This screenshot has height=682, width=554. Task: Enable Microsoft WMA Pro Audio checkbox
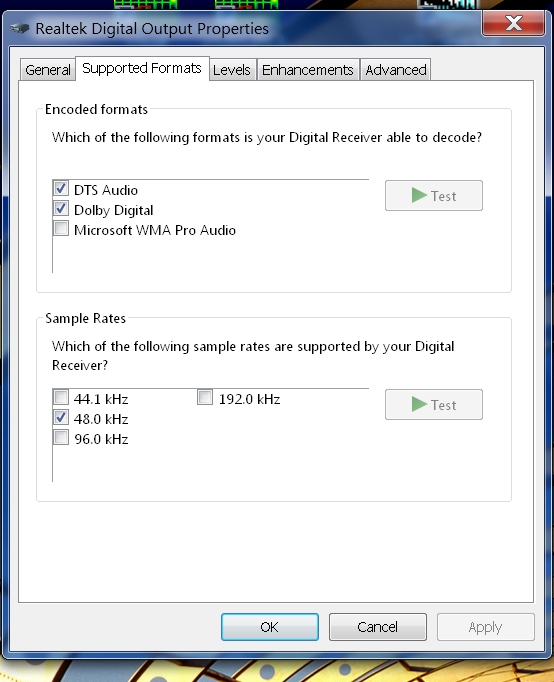pos(61,229)
